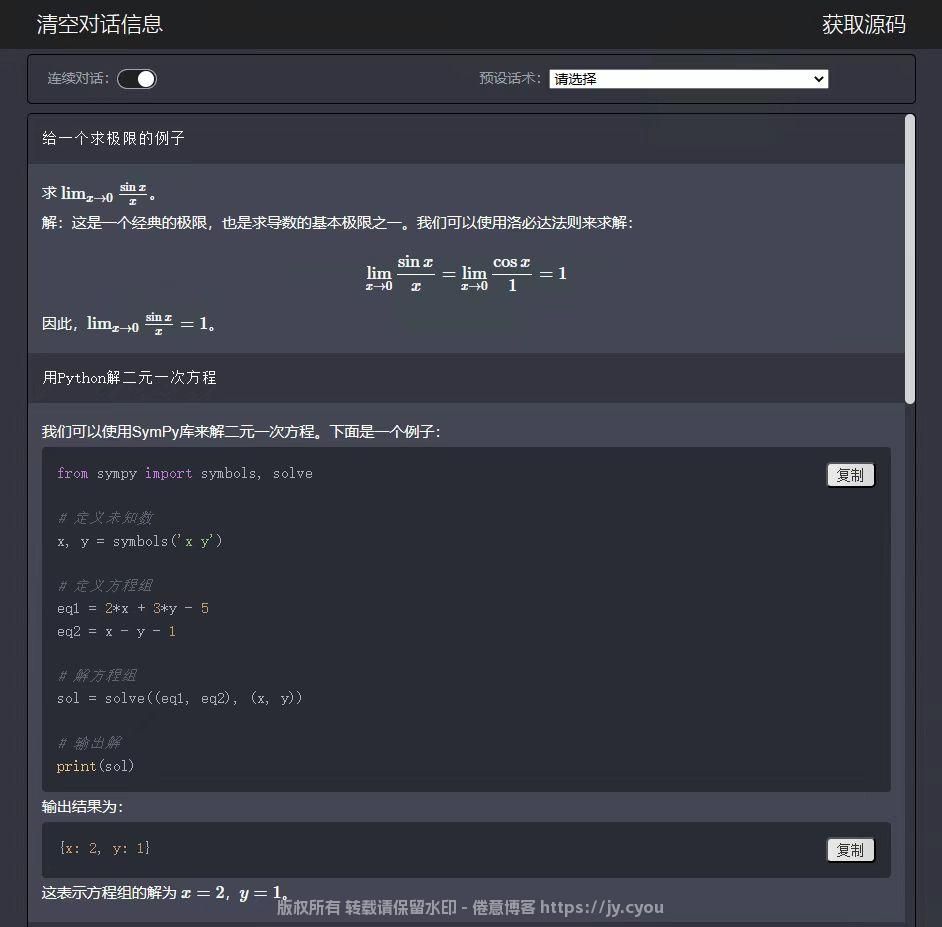The height and width of the screenshot is (927, 942).
Task: Click the 预设话术 label text
Action: pyautogui.click(x=509, y=79)
